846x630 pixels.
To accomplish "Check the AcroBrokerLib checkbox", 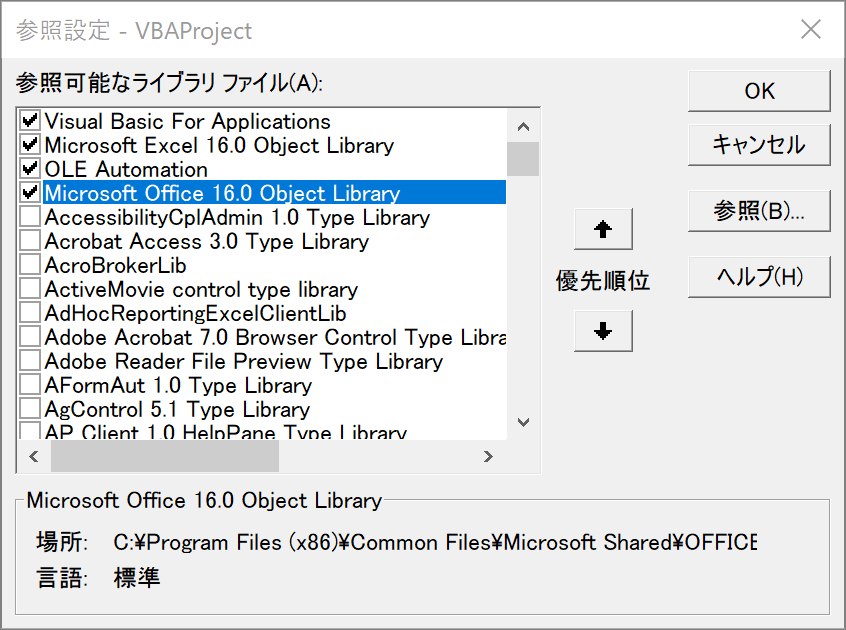I will pos(30,265).
